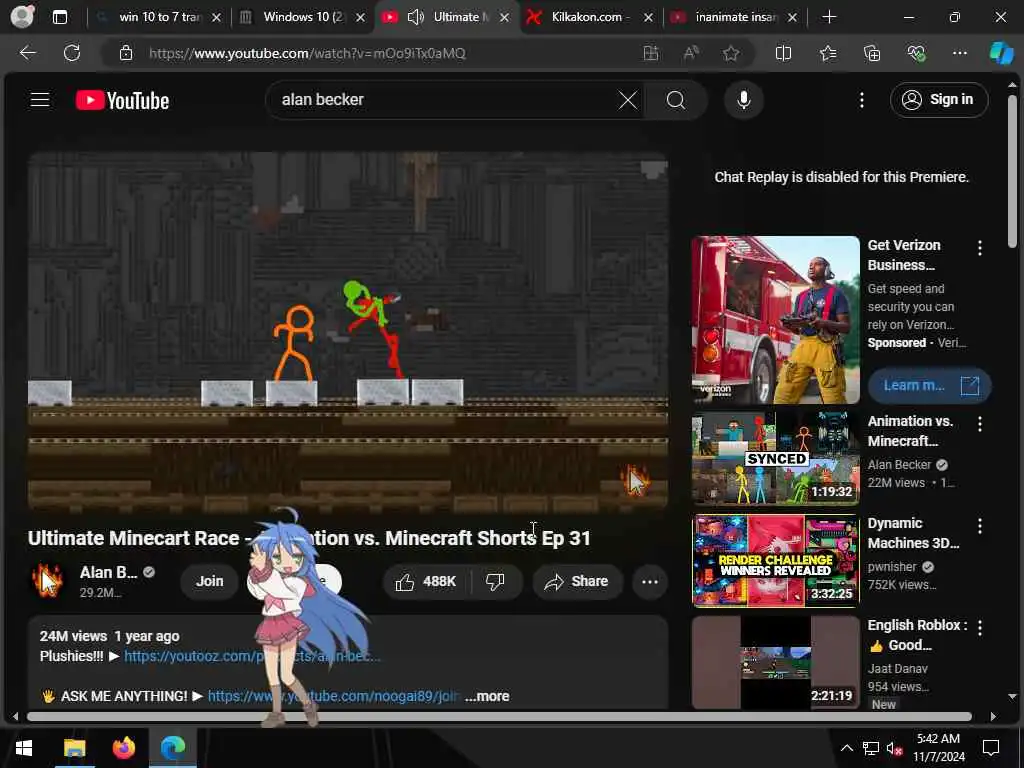View site information lock icon
Image resolution: width=1024 pixels, height=768 pixels.
point(126,53)
